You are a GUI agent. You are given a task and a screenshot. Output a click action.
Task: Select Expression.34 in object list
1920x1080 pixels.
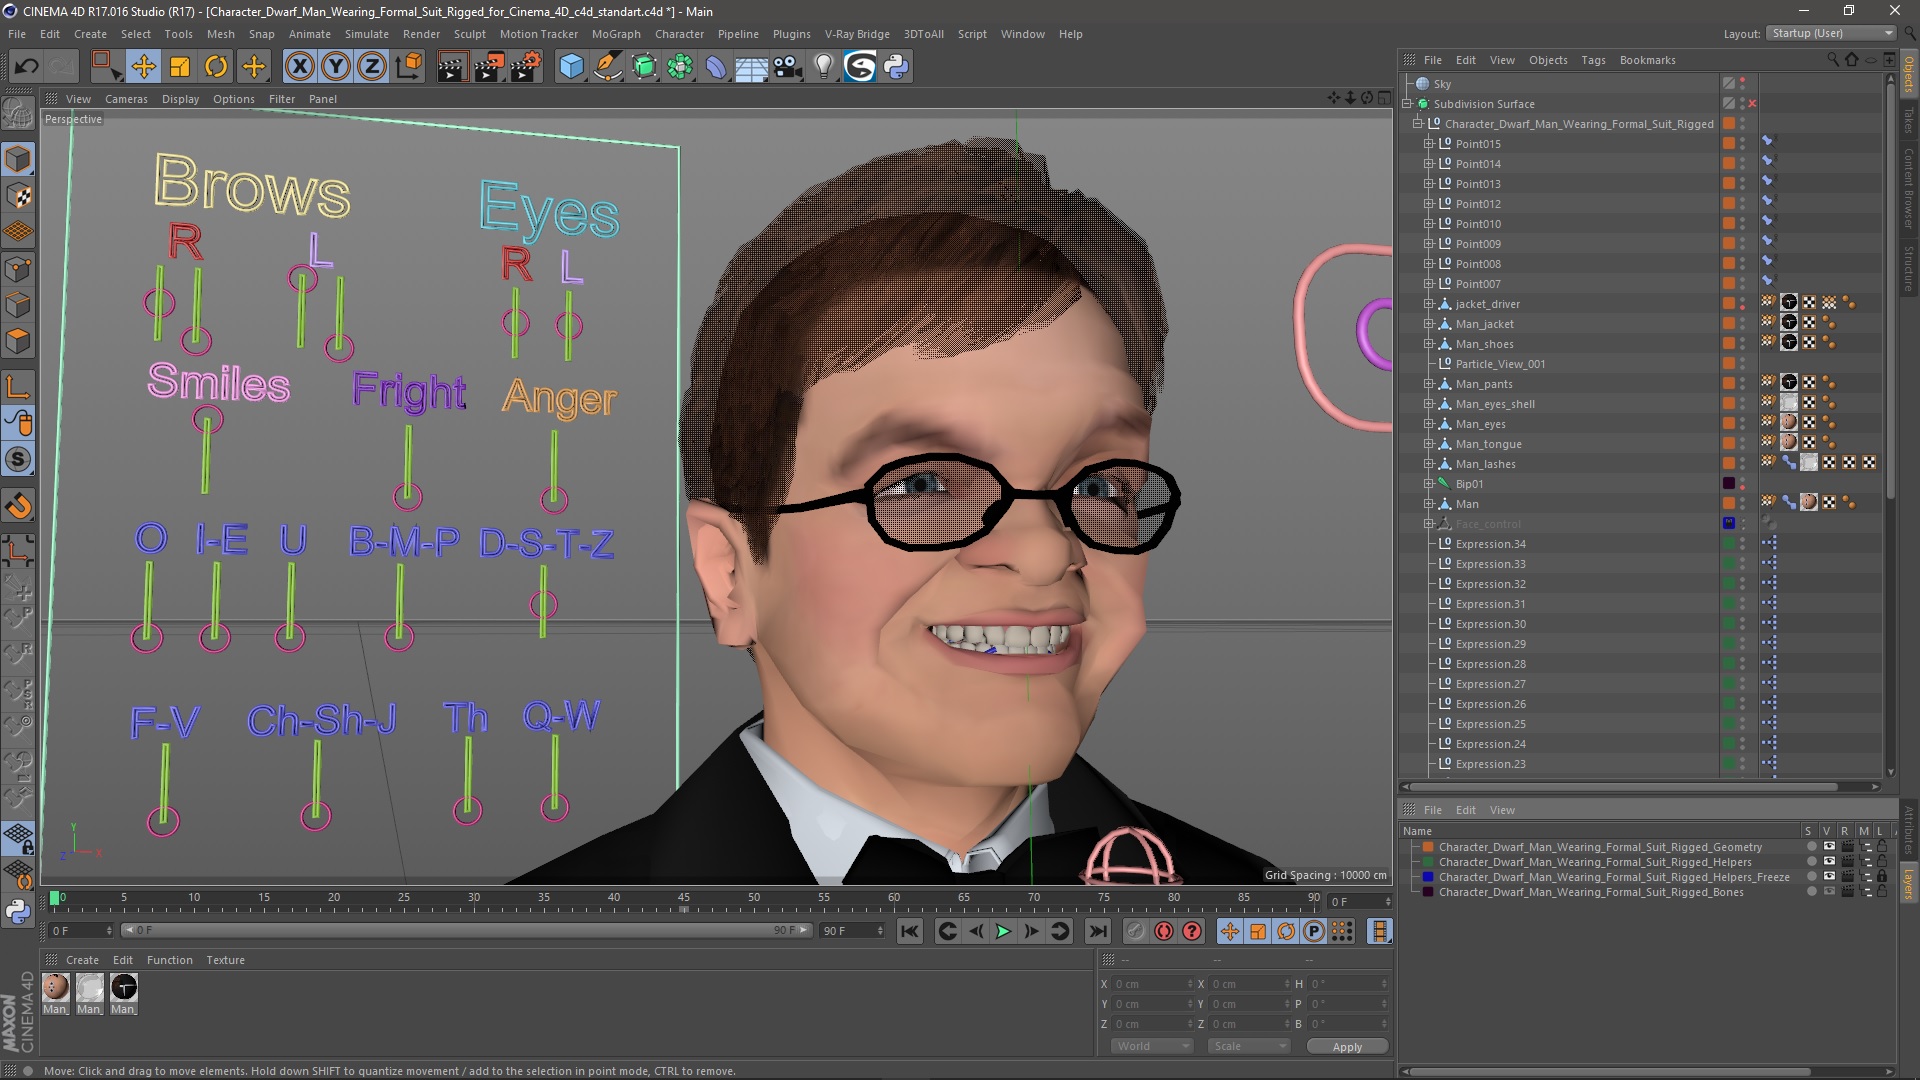click(x=1490, y=544)
